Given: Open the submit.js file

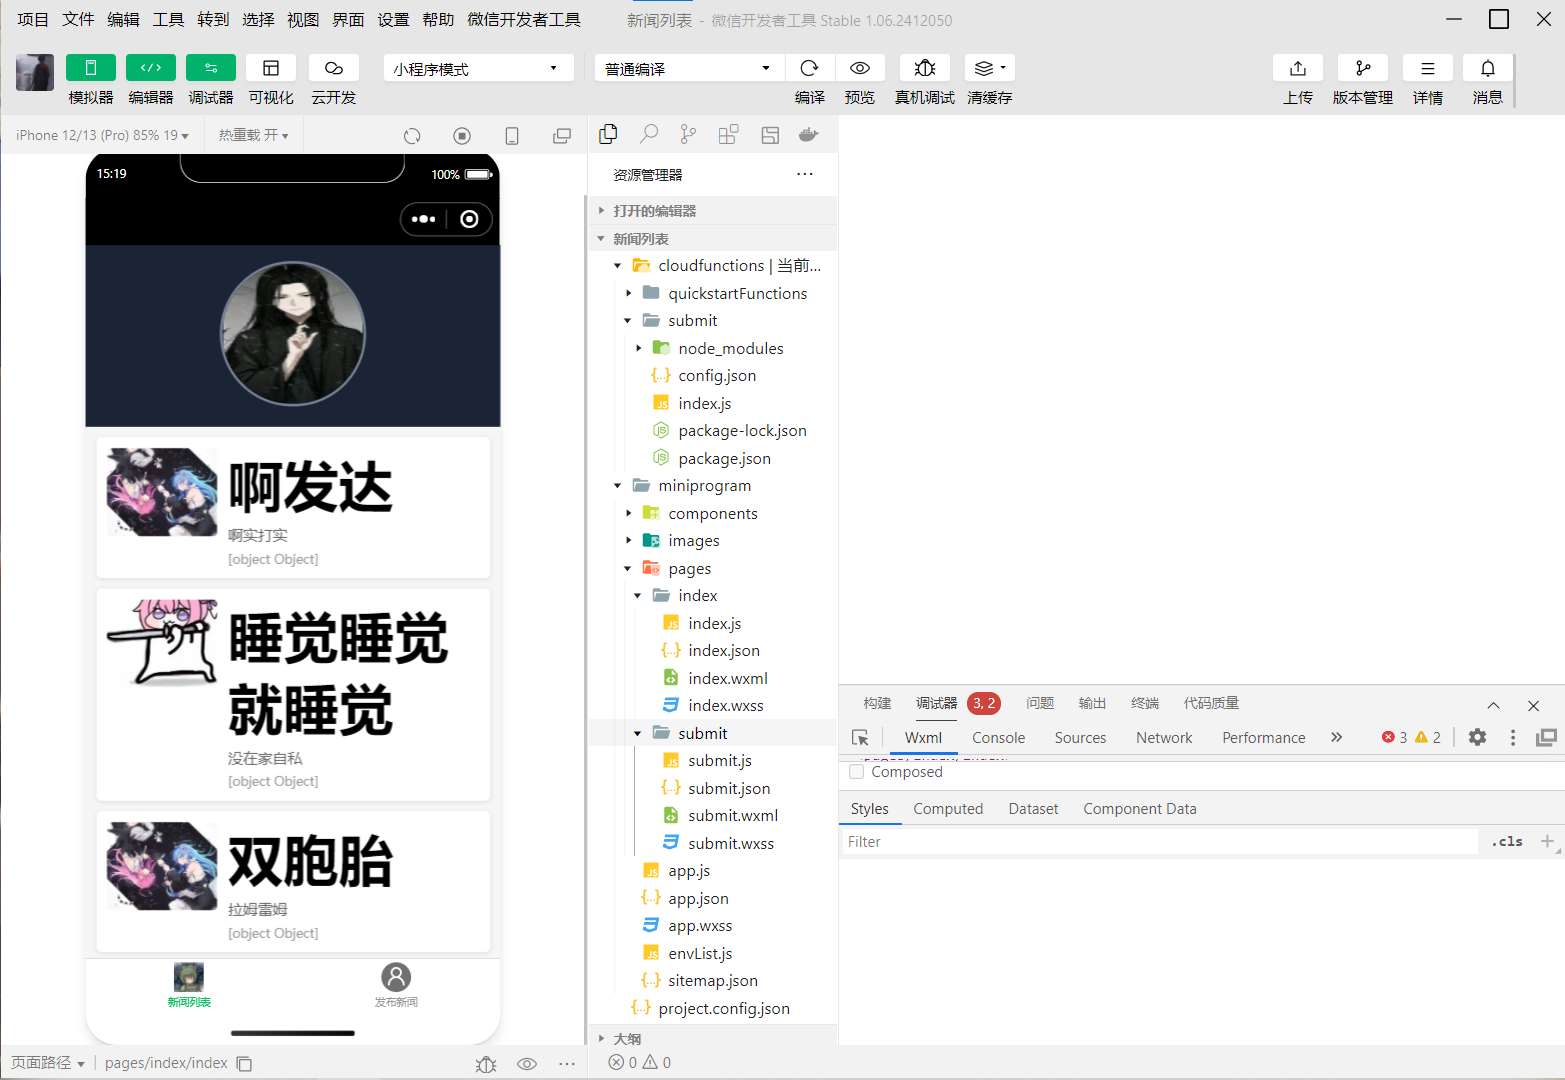Looking at the screenshot, I should 720,761.
